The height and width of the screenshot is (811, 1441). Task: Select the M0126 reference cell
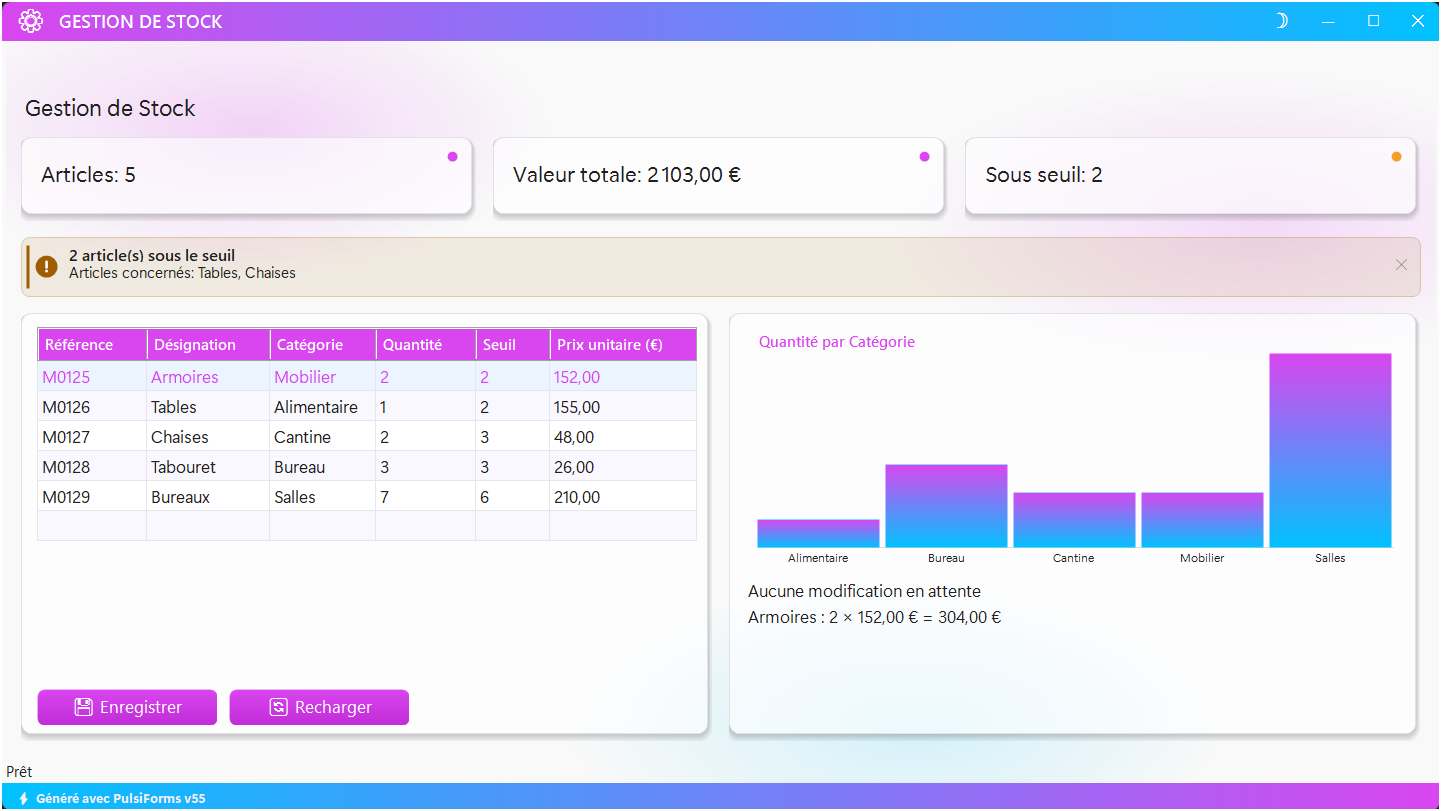click(92, 407)
